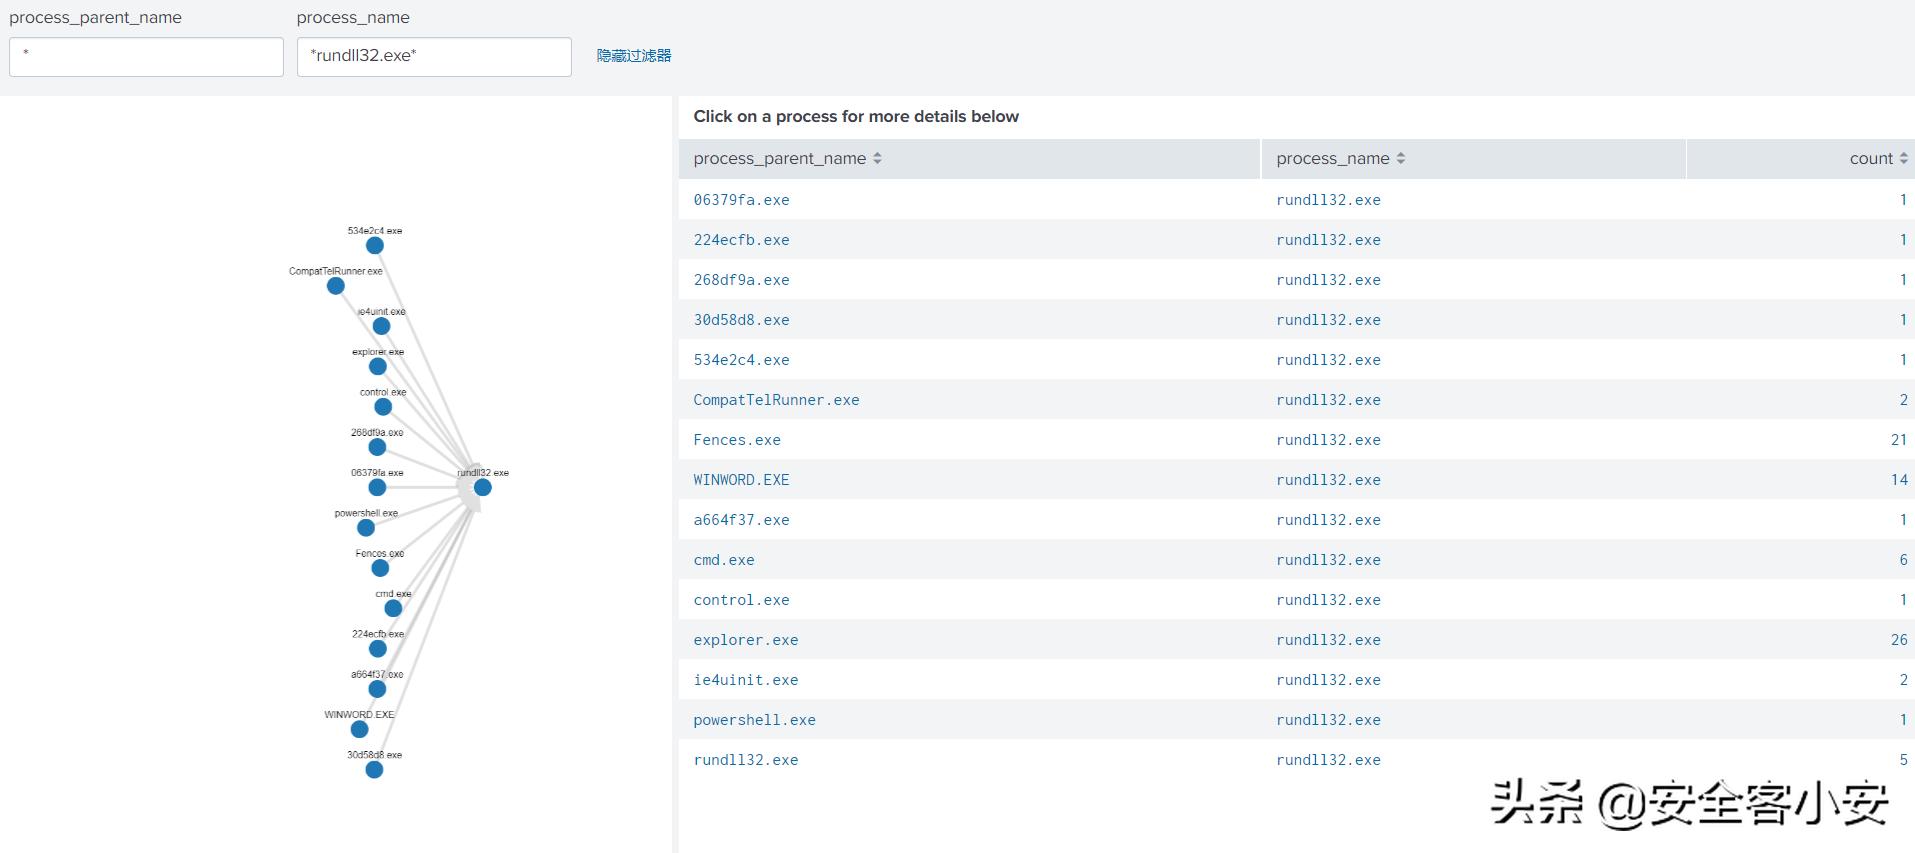Click process_name cell in the powershell.exe row

(x=1328, y=720)
